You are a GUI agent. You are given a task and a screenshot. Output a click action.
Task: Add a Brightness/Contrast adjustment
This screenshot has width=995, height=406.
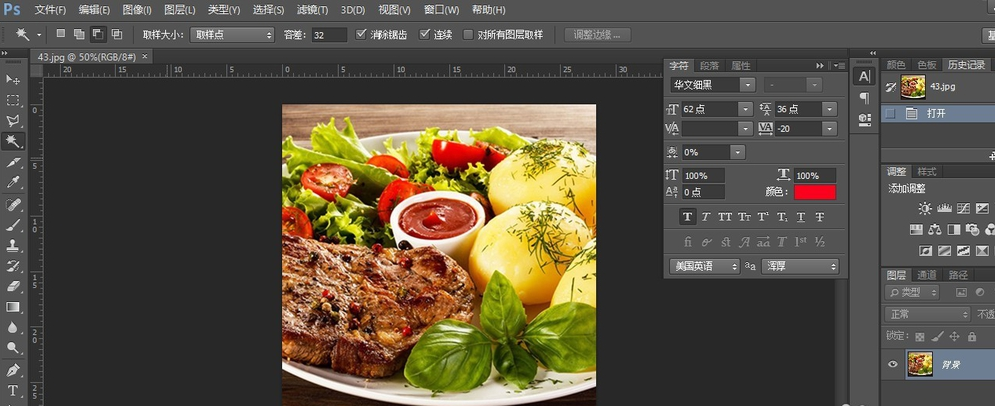[x=925, y=208]
